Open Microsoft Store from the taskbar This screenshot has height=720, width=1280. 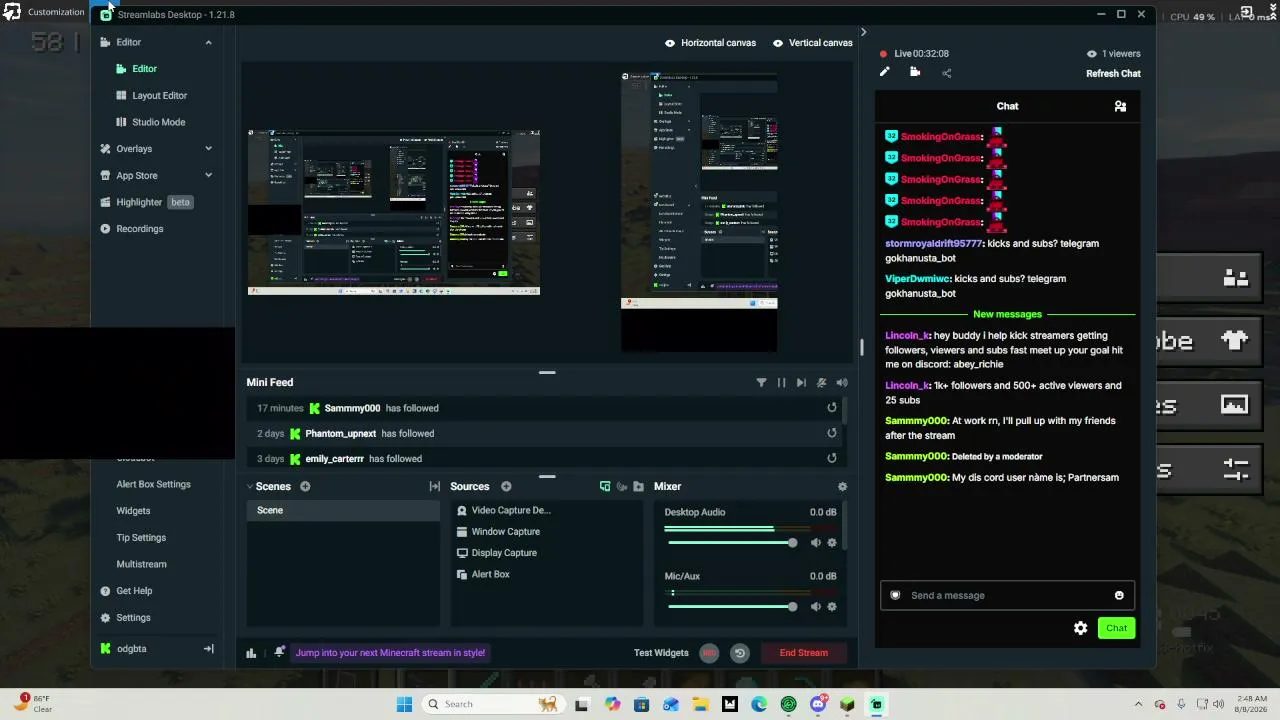click(x=641, y=704)
